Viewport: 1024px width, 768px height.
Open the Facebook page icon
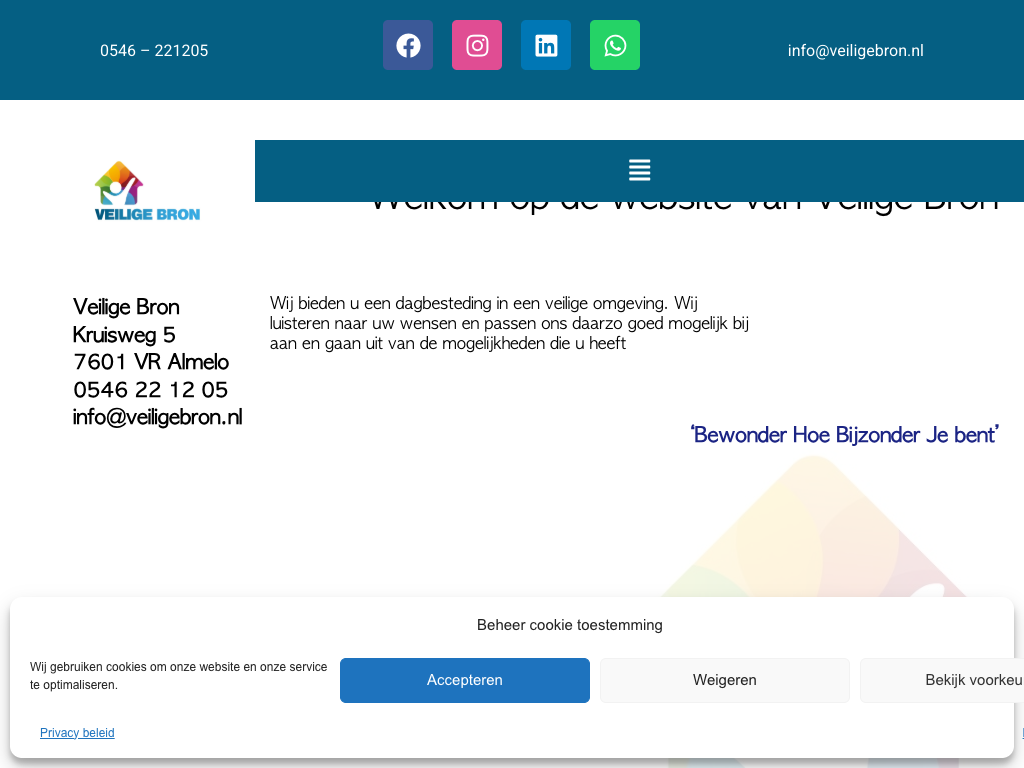408,45
